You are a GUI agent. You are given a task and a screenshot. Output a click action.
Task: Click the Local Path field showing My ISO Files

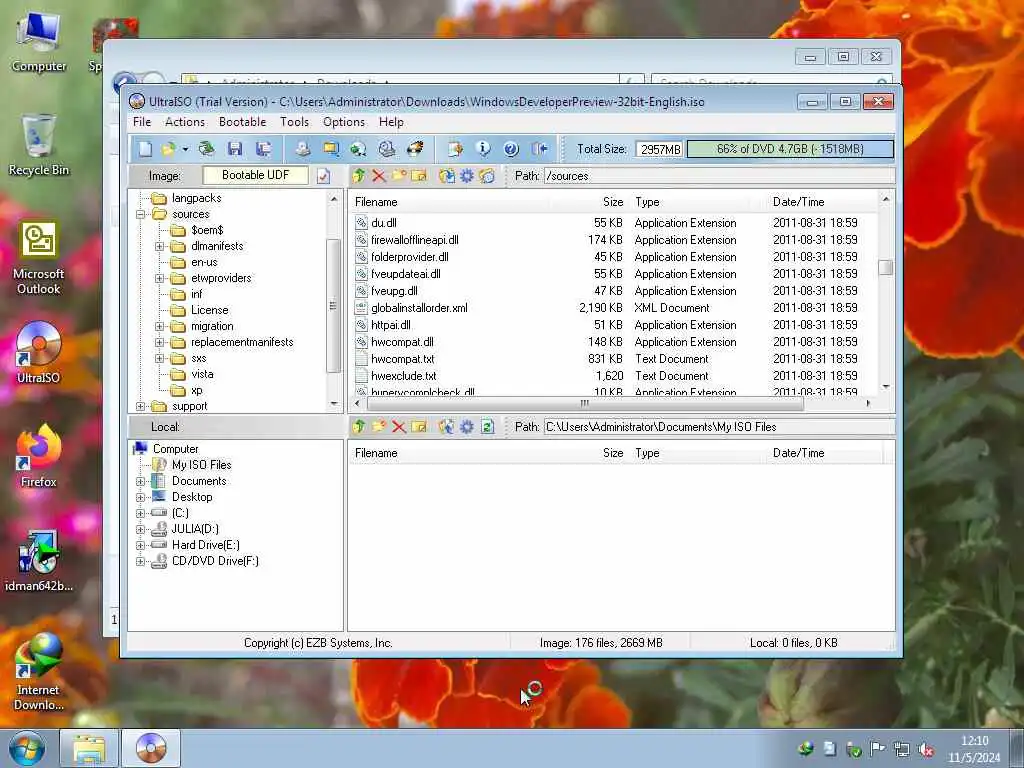click(x=718, y=426)
